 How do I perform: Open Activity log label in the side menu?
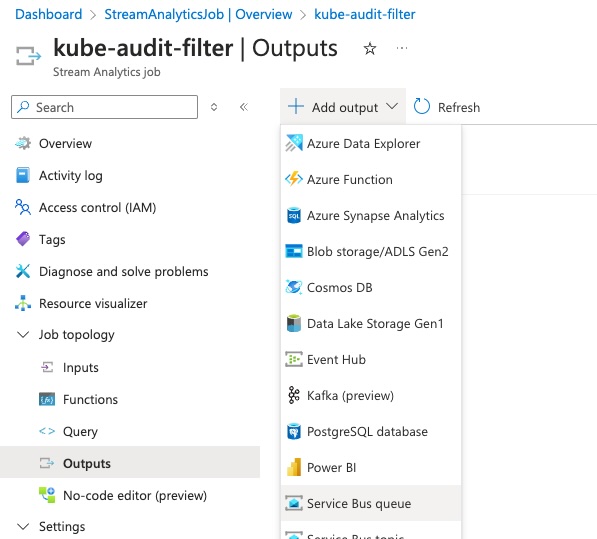[71, 175]
